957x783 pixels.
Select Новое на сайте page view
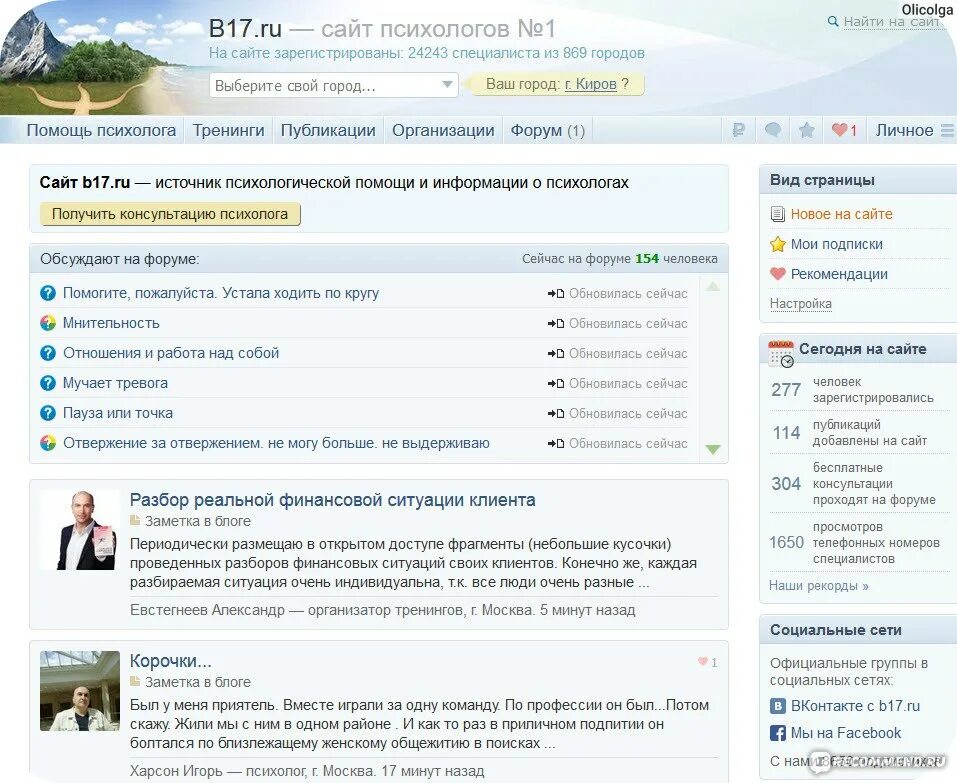tap(841, 214)
